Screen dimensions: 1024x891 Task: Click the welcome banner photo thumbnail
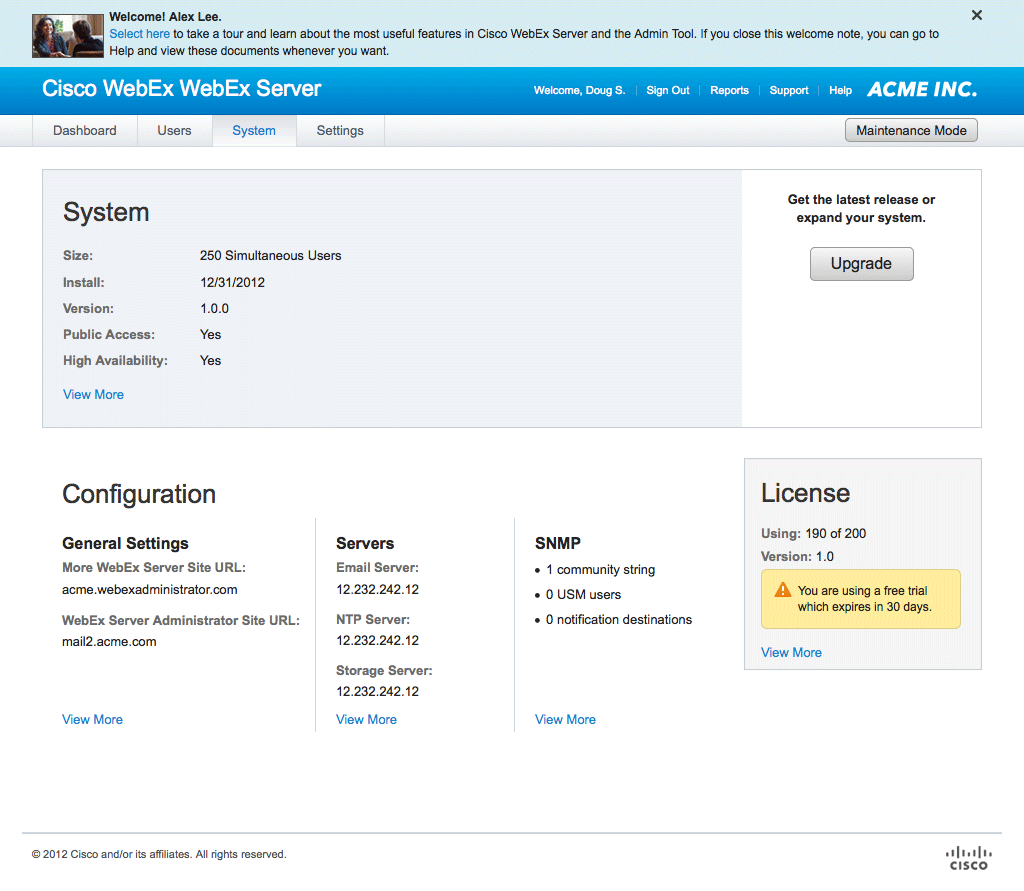(x=67, y=35)
